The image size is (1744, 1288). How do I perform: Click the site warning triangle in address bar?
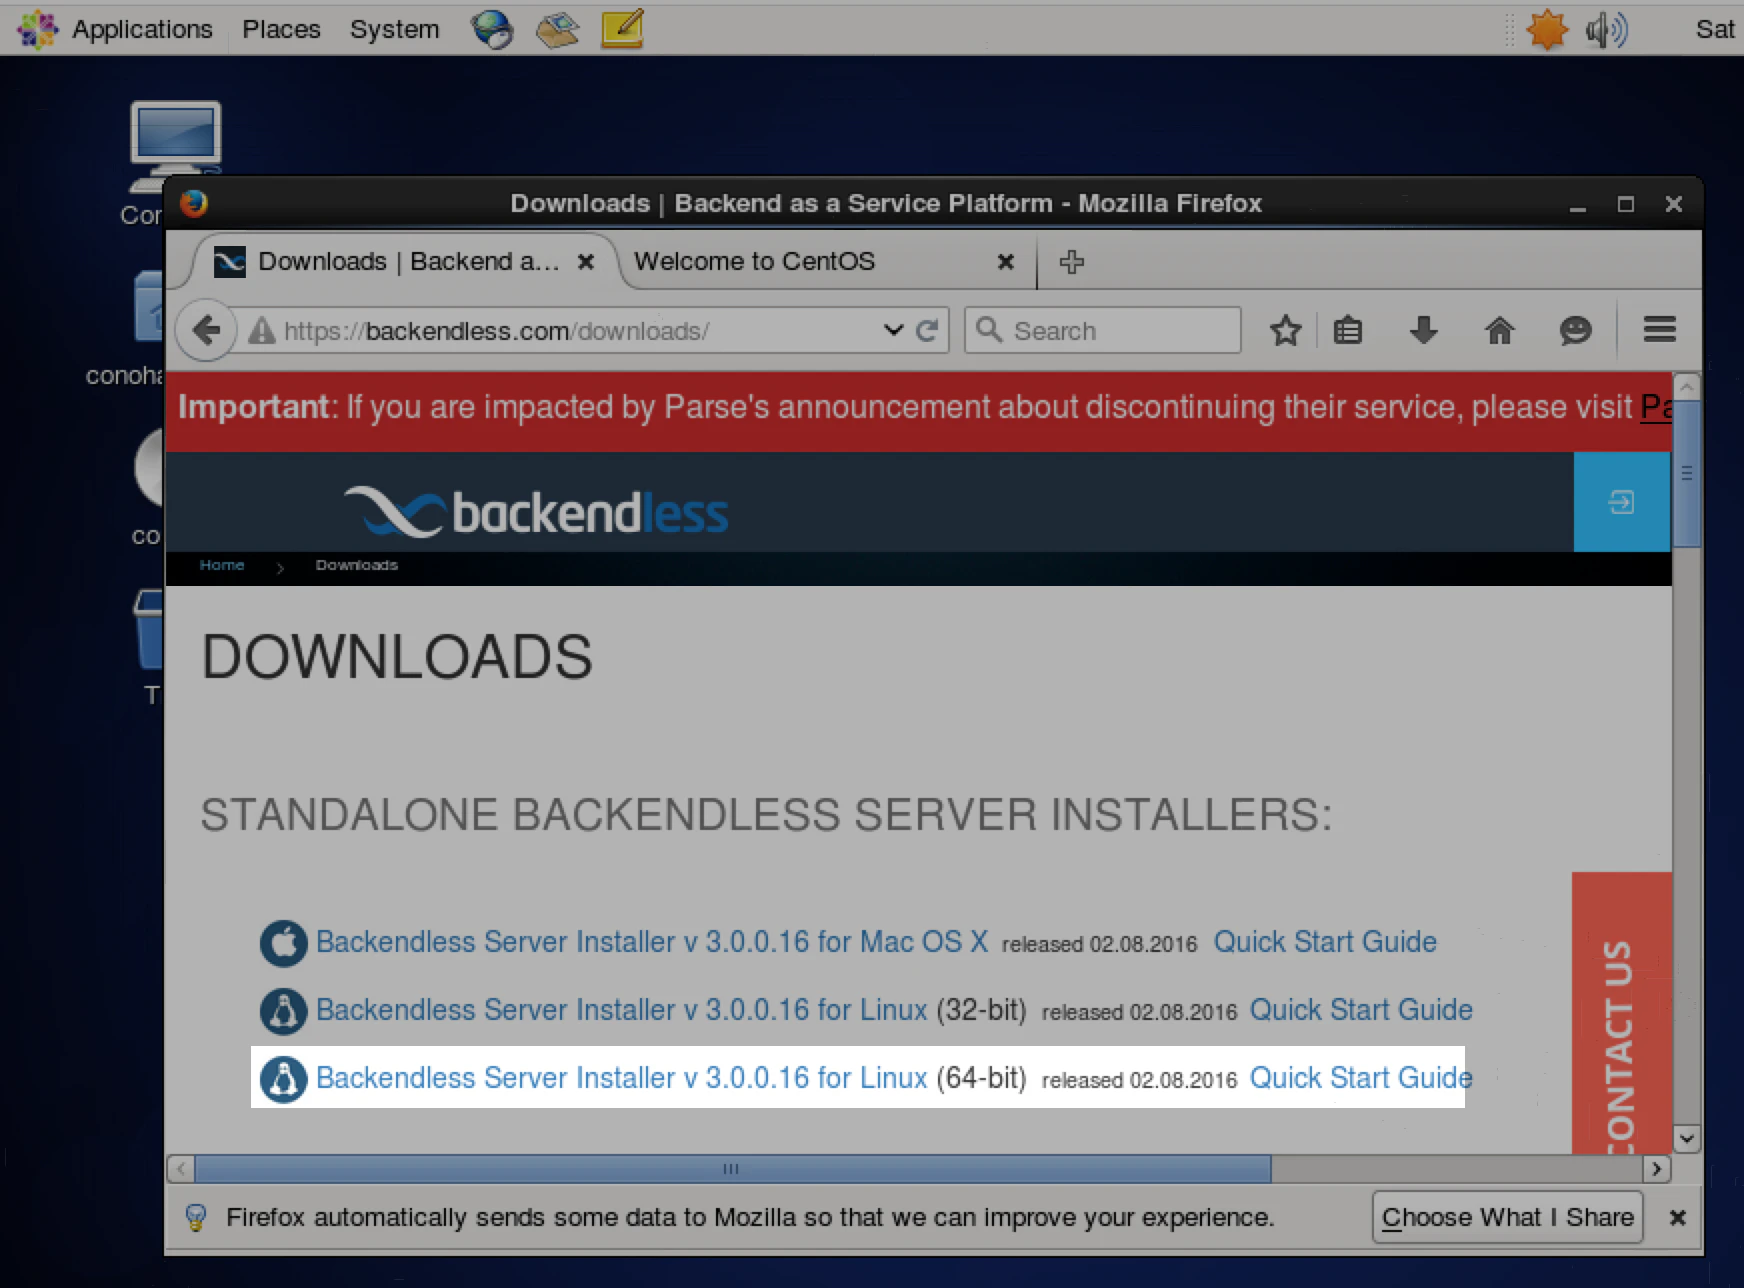click(262, 331)
